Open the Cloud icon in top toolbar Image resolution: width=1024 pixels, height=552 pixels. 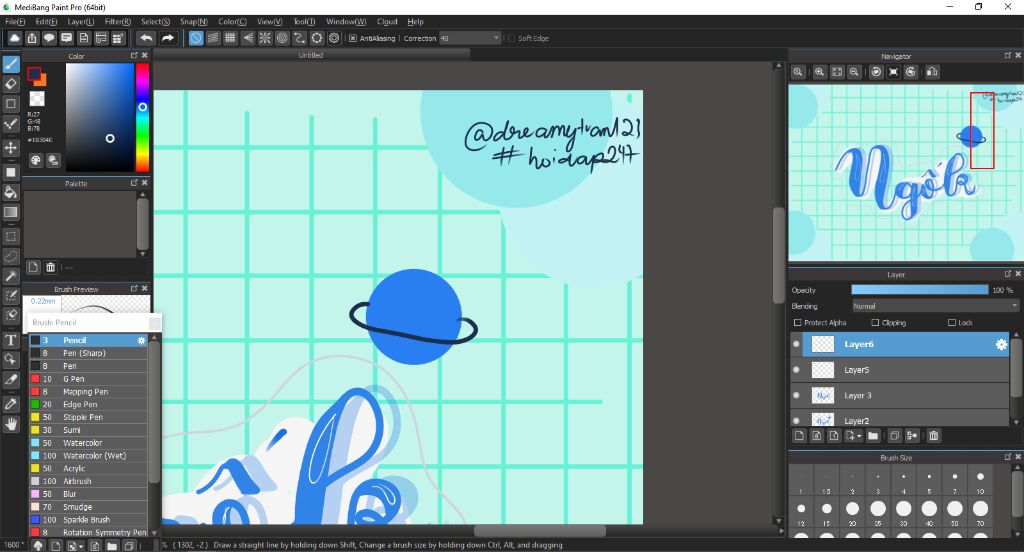point(14,38)
